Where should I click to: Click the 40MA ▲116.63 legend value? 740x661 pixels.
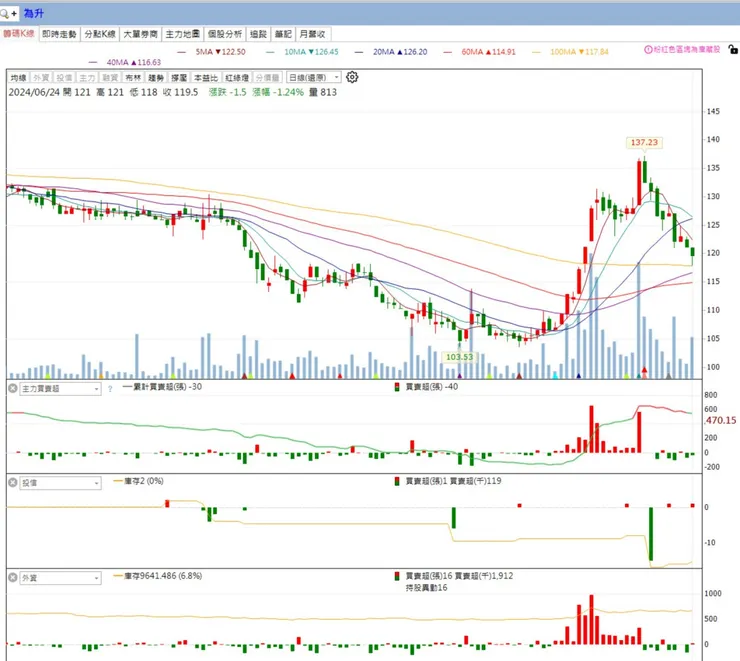point(134,62)
